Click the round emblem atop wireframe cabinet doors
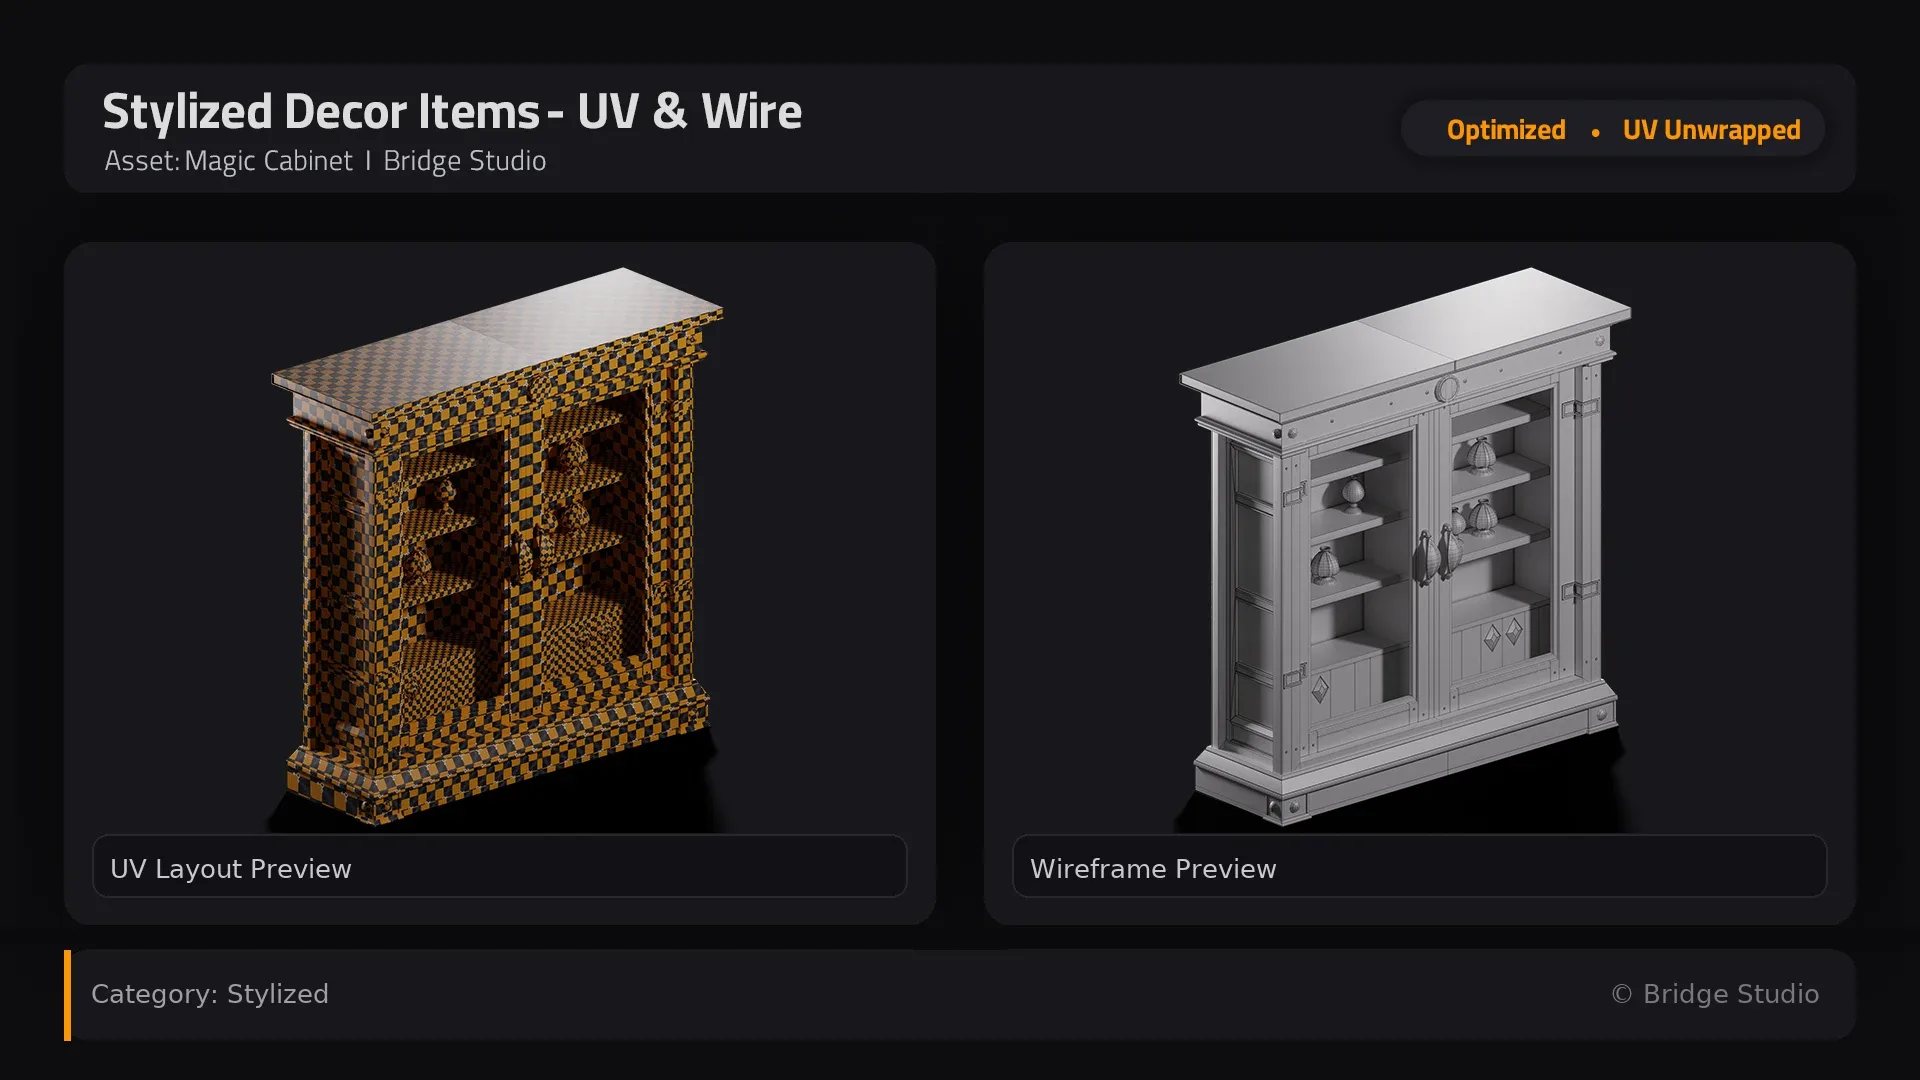This screenshot has height=1080, width=1920. click(x=1447, y=389)
